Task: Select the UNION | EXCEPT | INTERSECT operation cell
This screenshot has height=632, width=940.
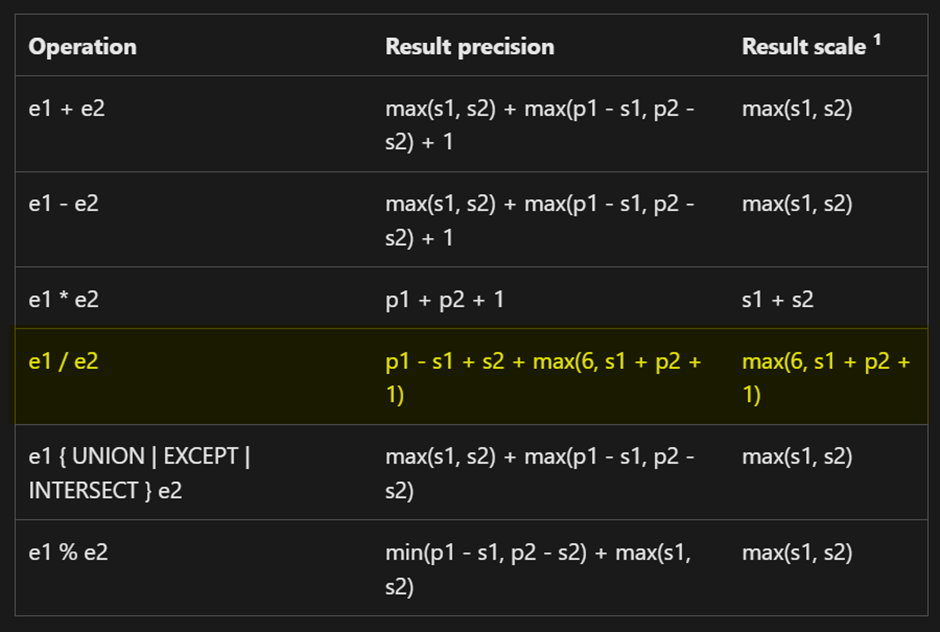Action: [139, 474]
